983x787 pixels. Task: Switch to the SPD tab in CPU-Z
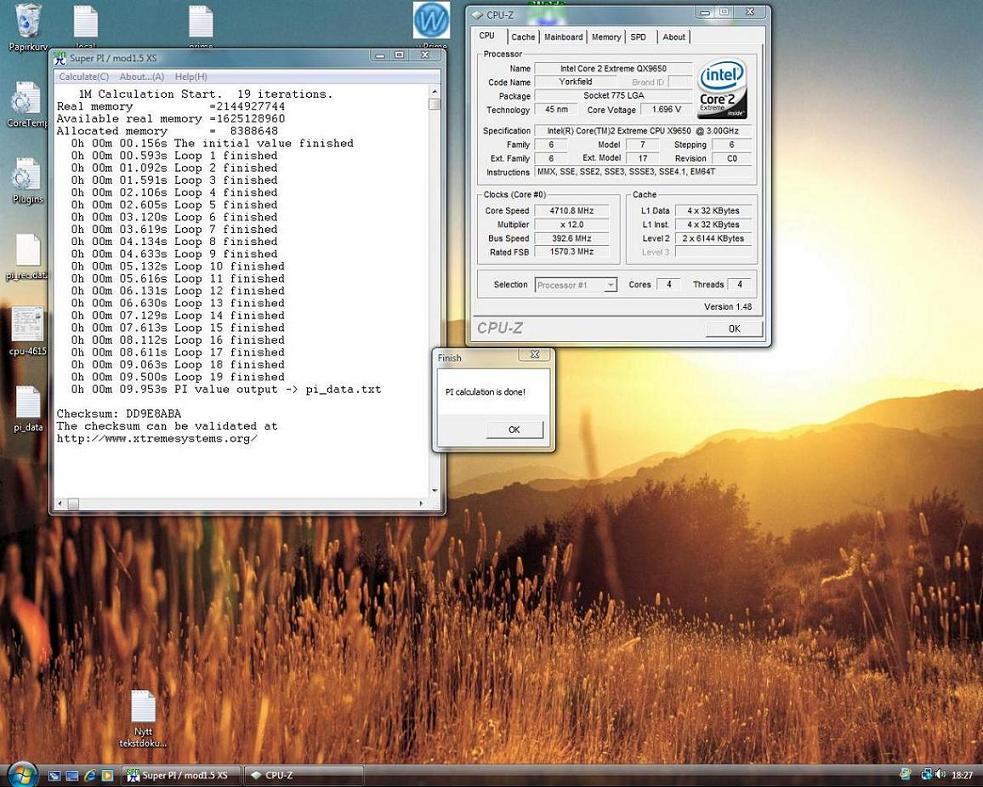pyautogui.click(x=638, y=37)
